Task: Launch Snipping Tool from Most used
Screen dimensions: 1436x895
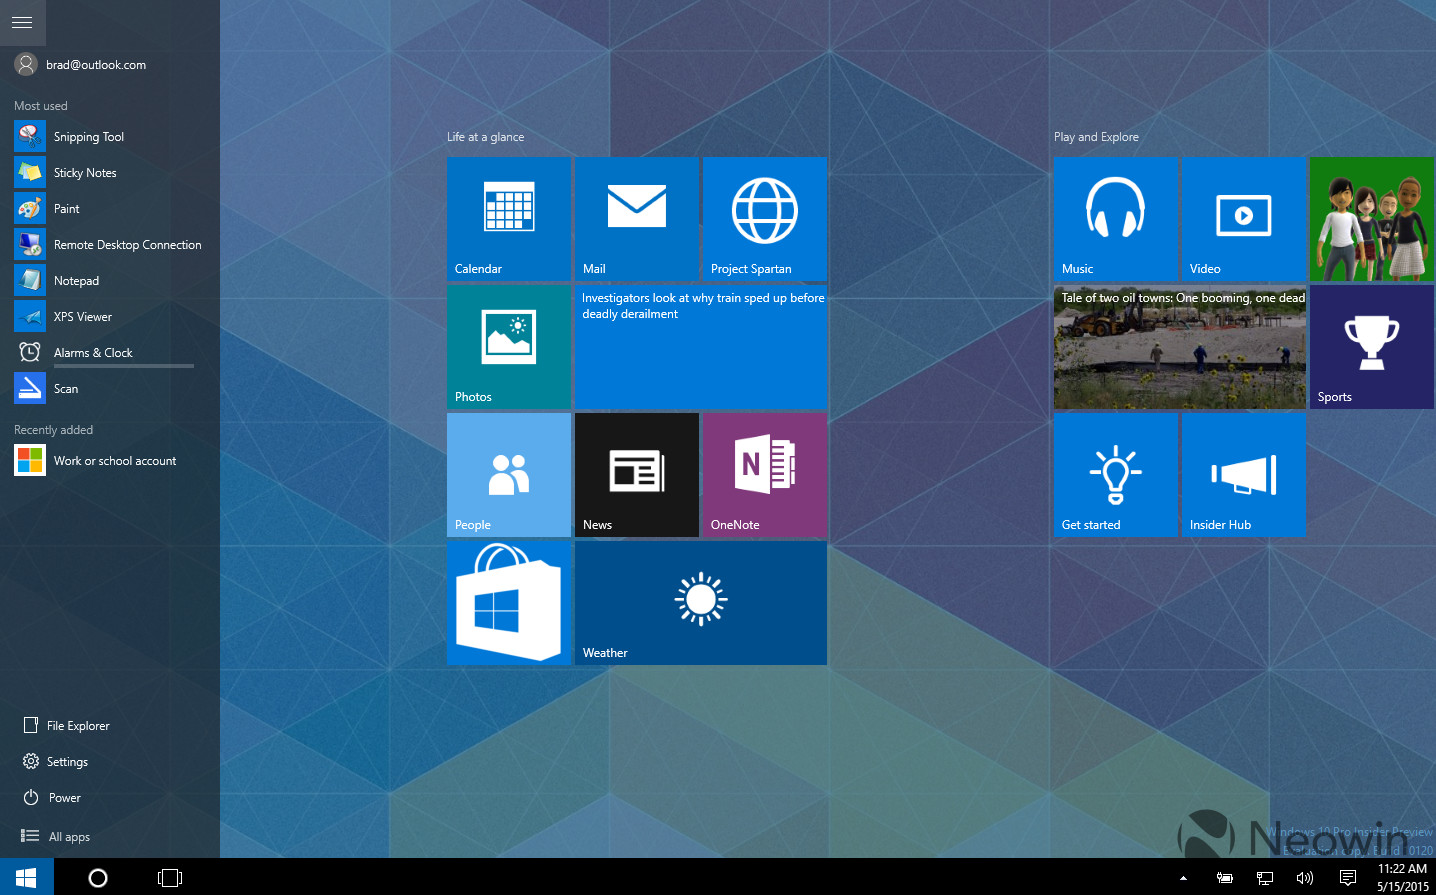Action: click(110, 137)
